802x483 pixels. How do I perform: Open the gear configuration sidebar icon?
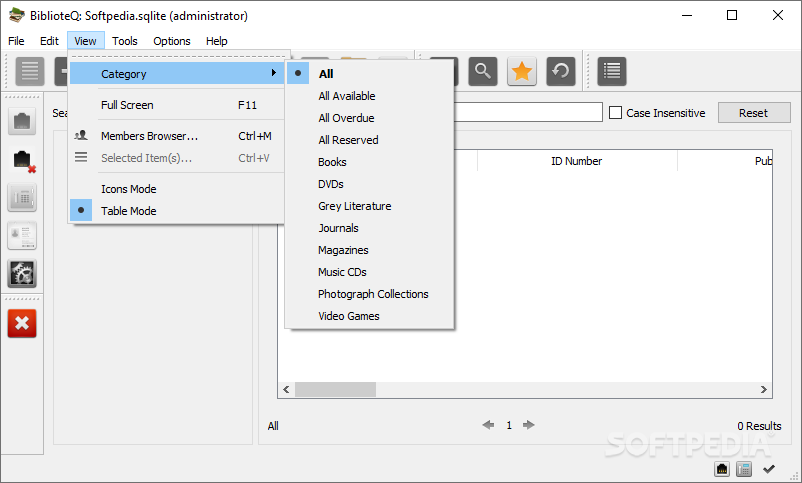[22, 273]
